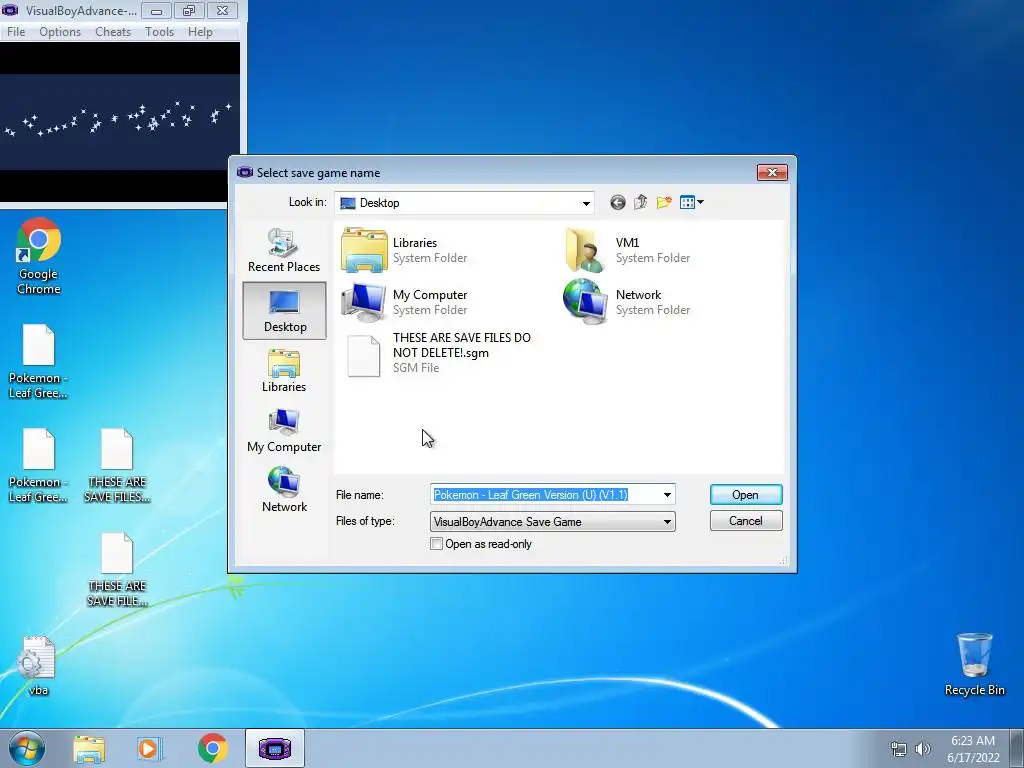Close the Select save game name dialog
The image size is (1024, 768).
coord(772,172)
